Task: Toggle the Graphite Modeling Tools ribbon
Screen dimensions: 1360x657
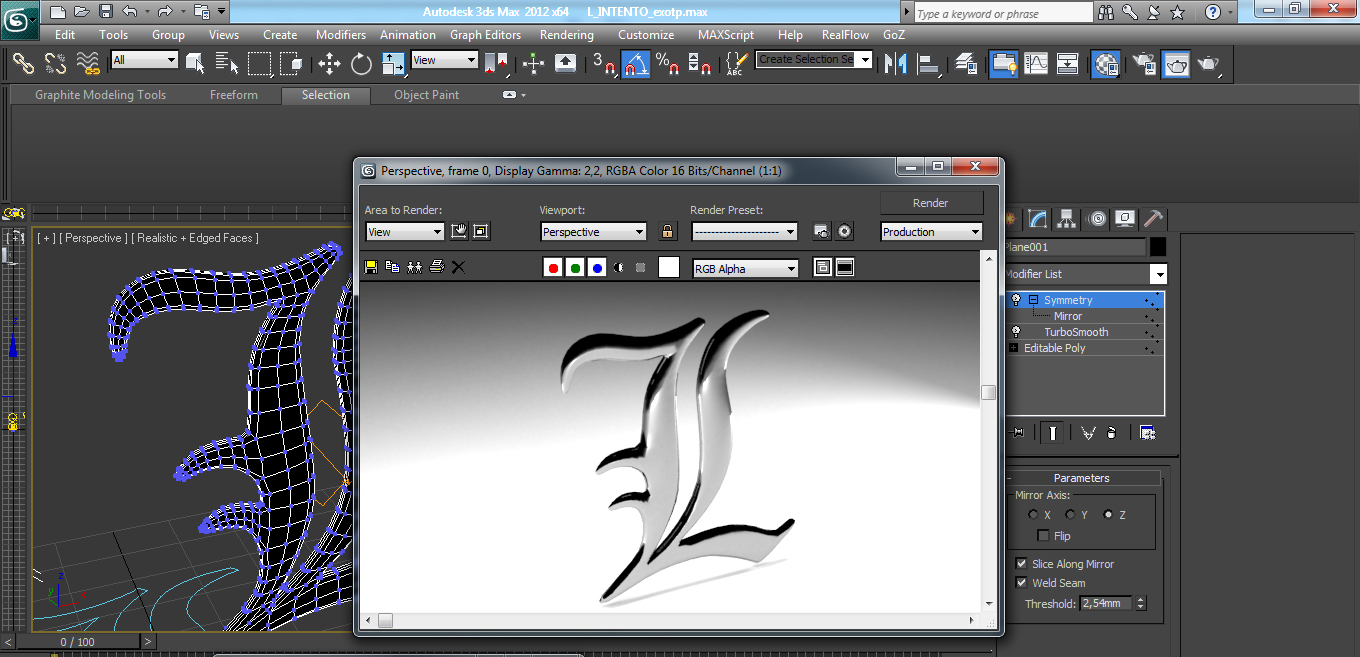Action: click(1004, 63)
